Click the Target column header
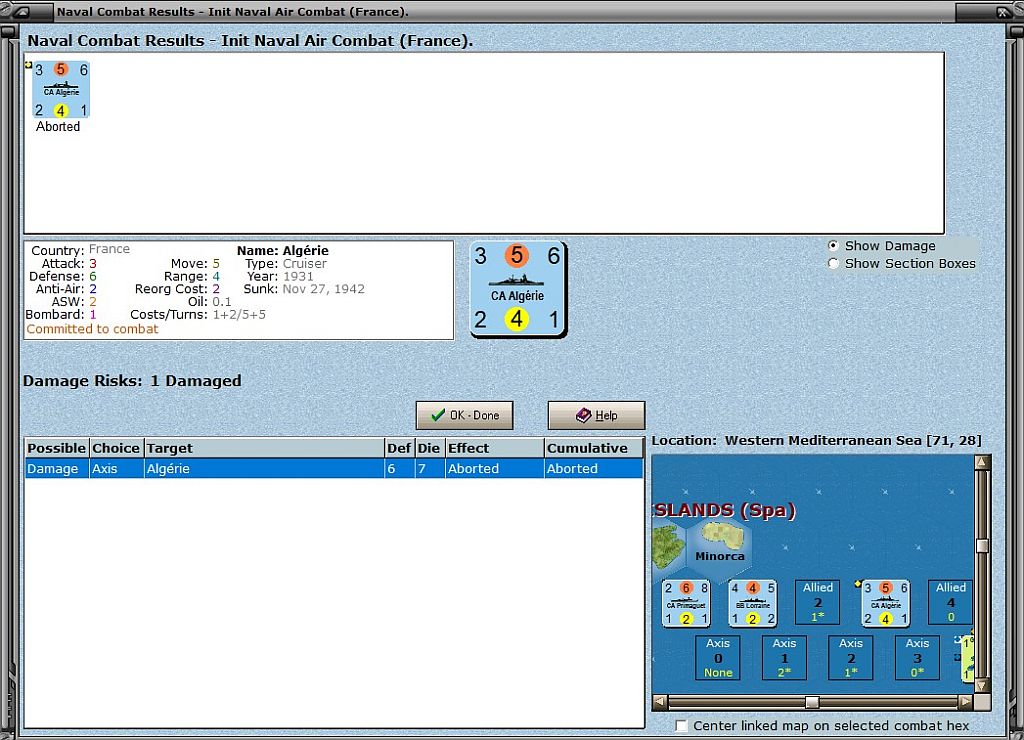 tap(264, 448)
